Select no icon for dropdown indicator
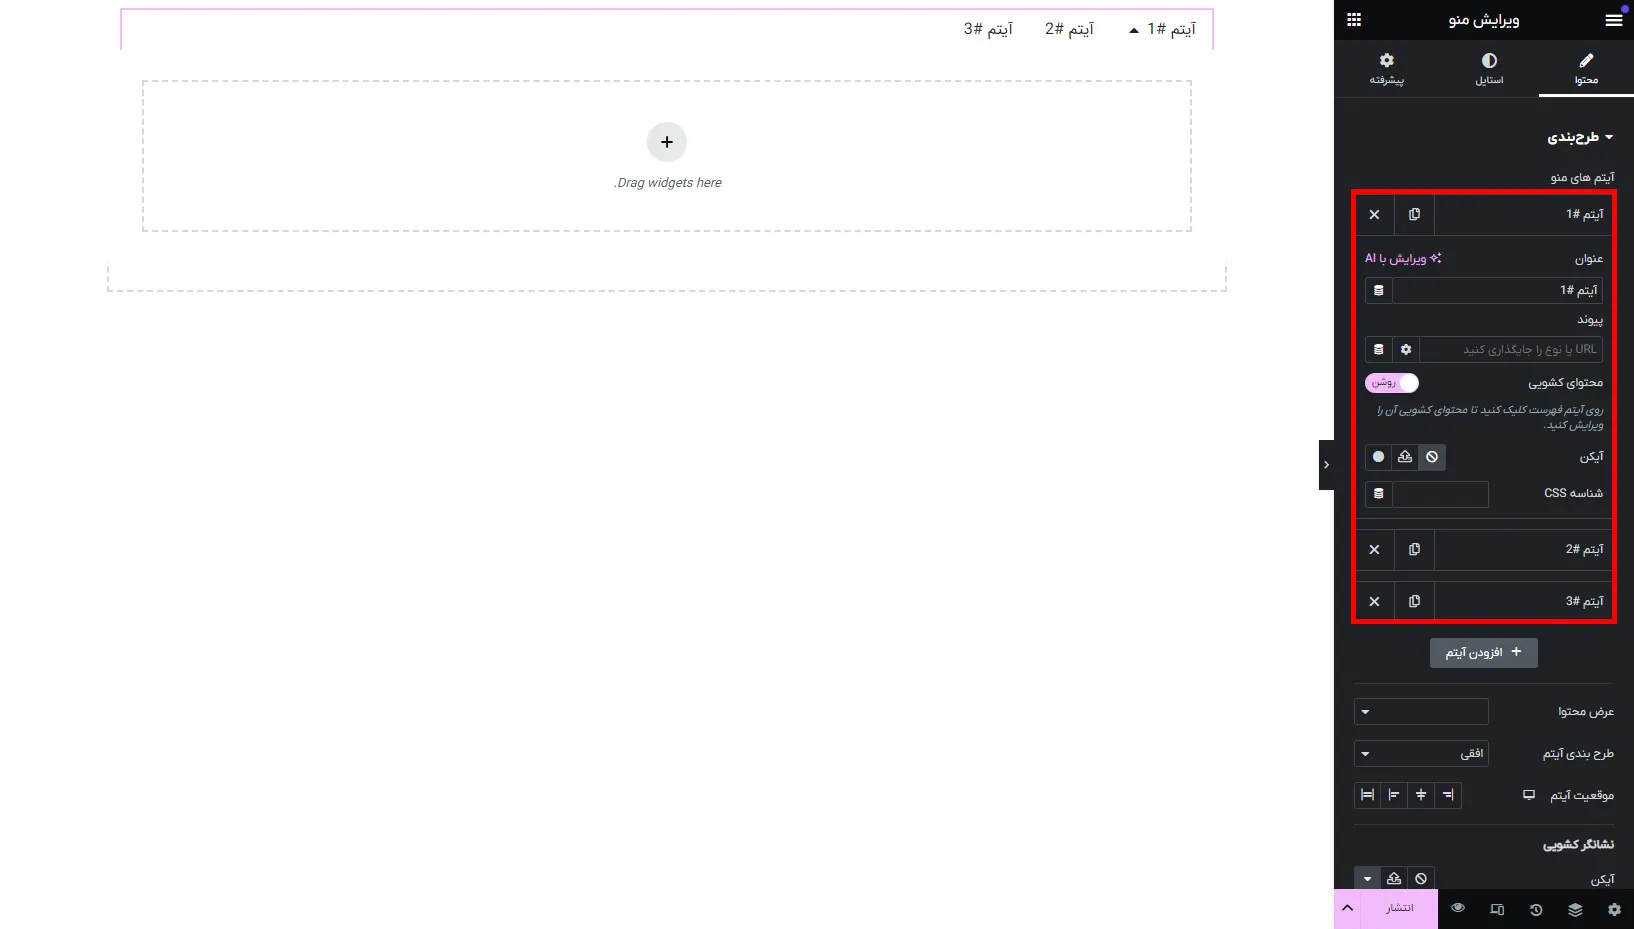The width and height of the screenshot is (1634, 929). pos(1421,878)
